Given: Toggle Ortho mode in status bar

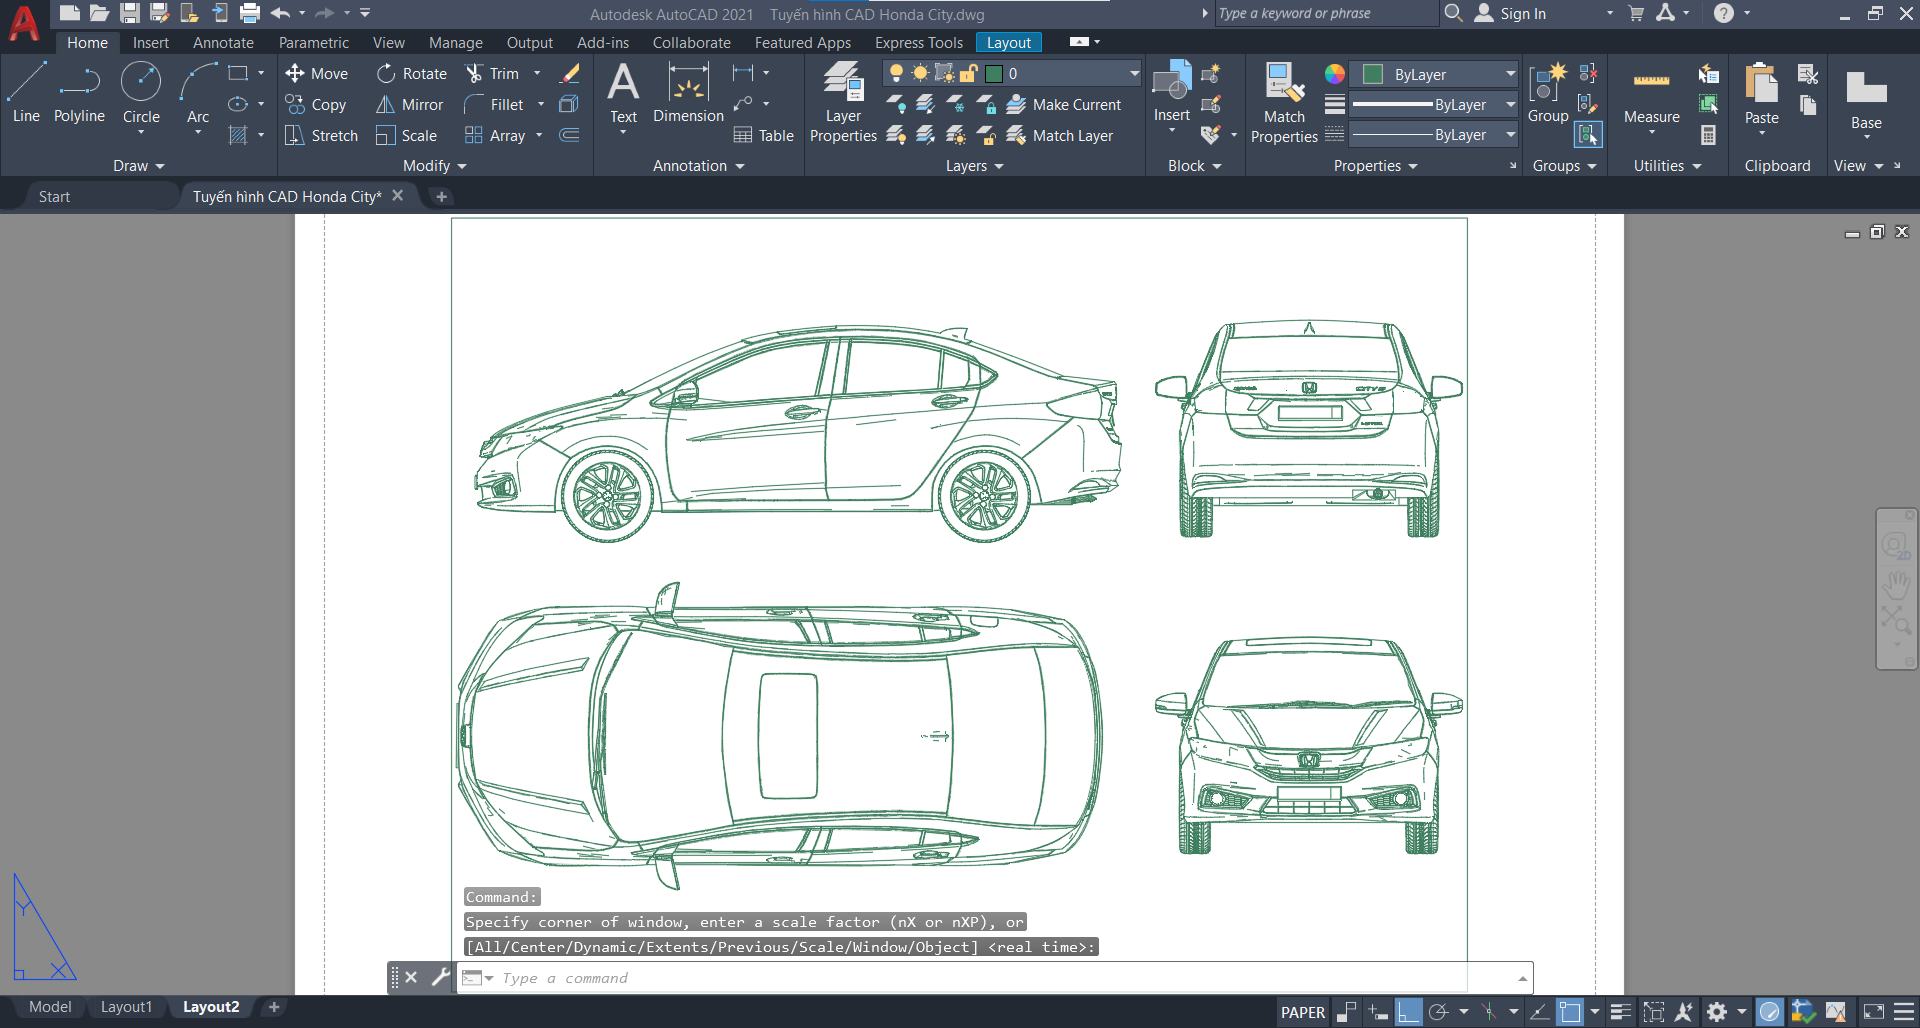Looking at the screenshot, I should click(1408, 1012).
